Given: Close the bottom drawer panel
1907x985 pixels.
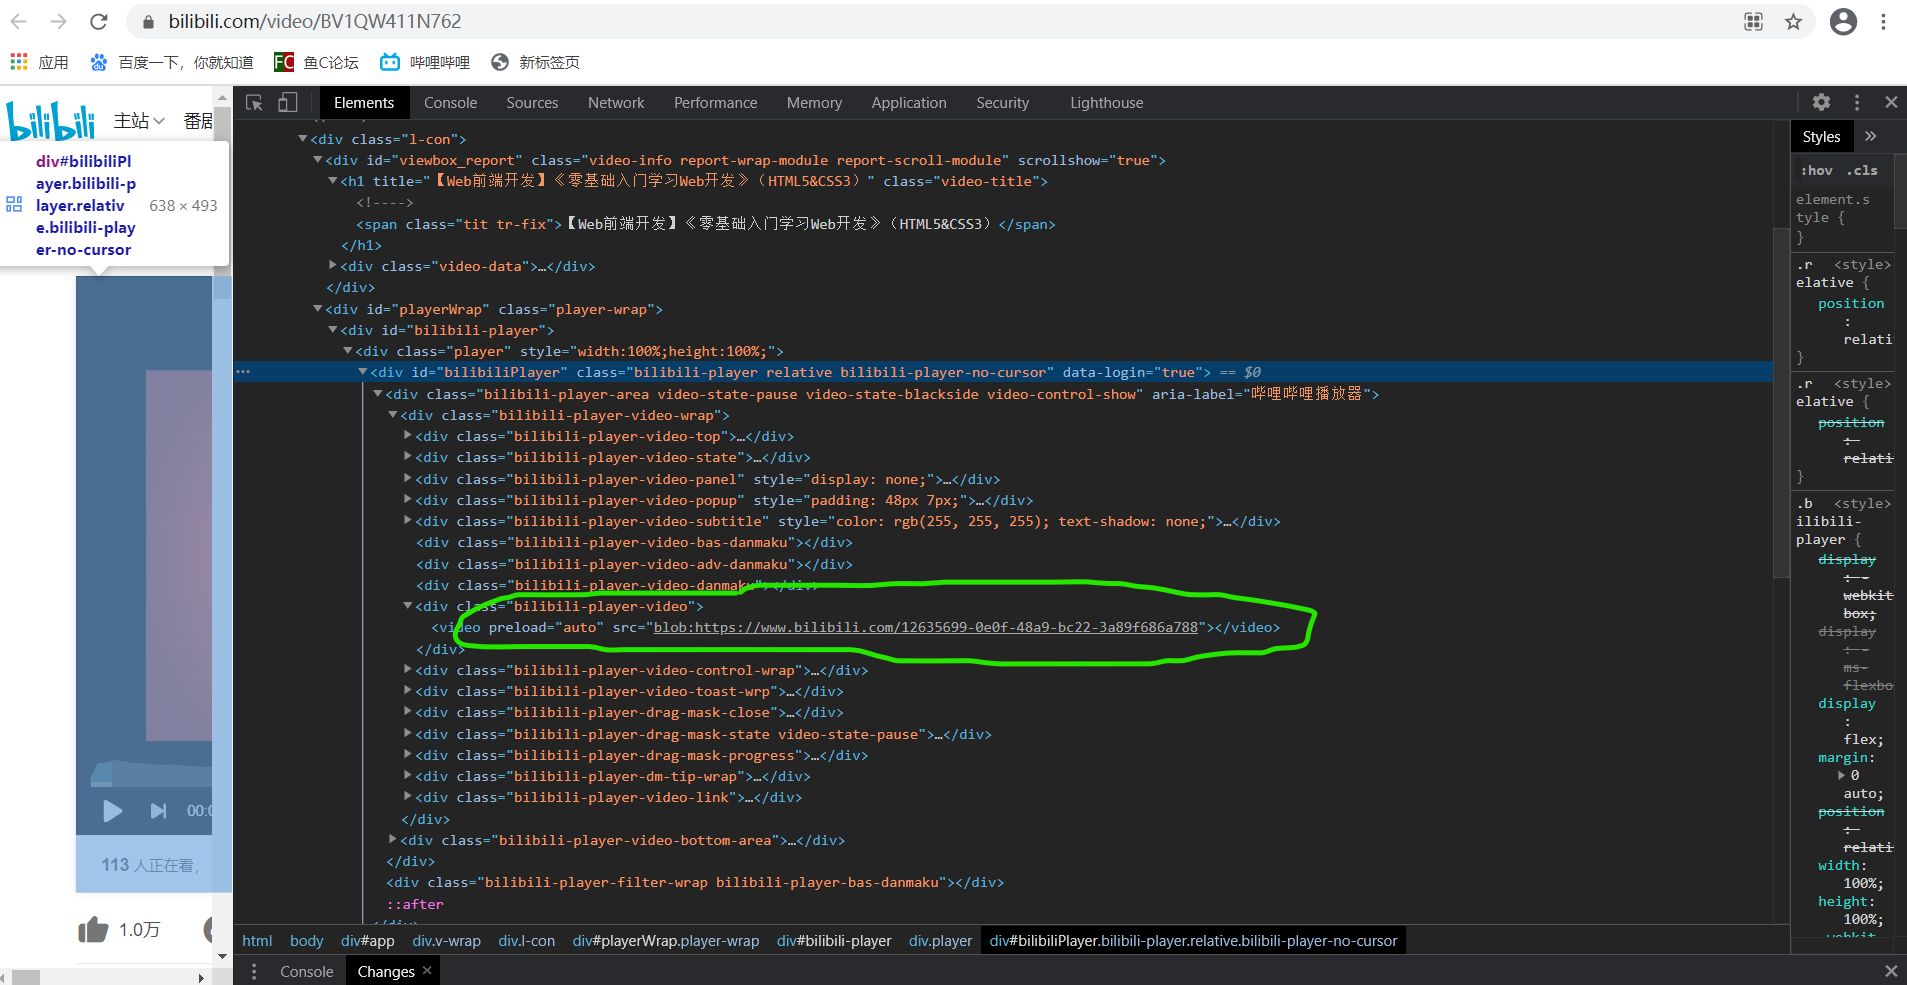Looking at the screenshot, I should (1891, 971).
